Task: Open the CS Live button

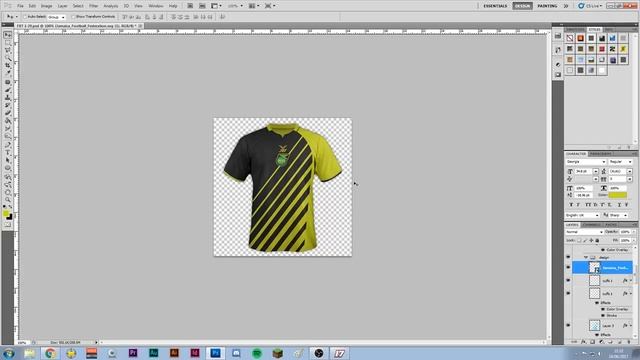Action: point(589,6)
